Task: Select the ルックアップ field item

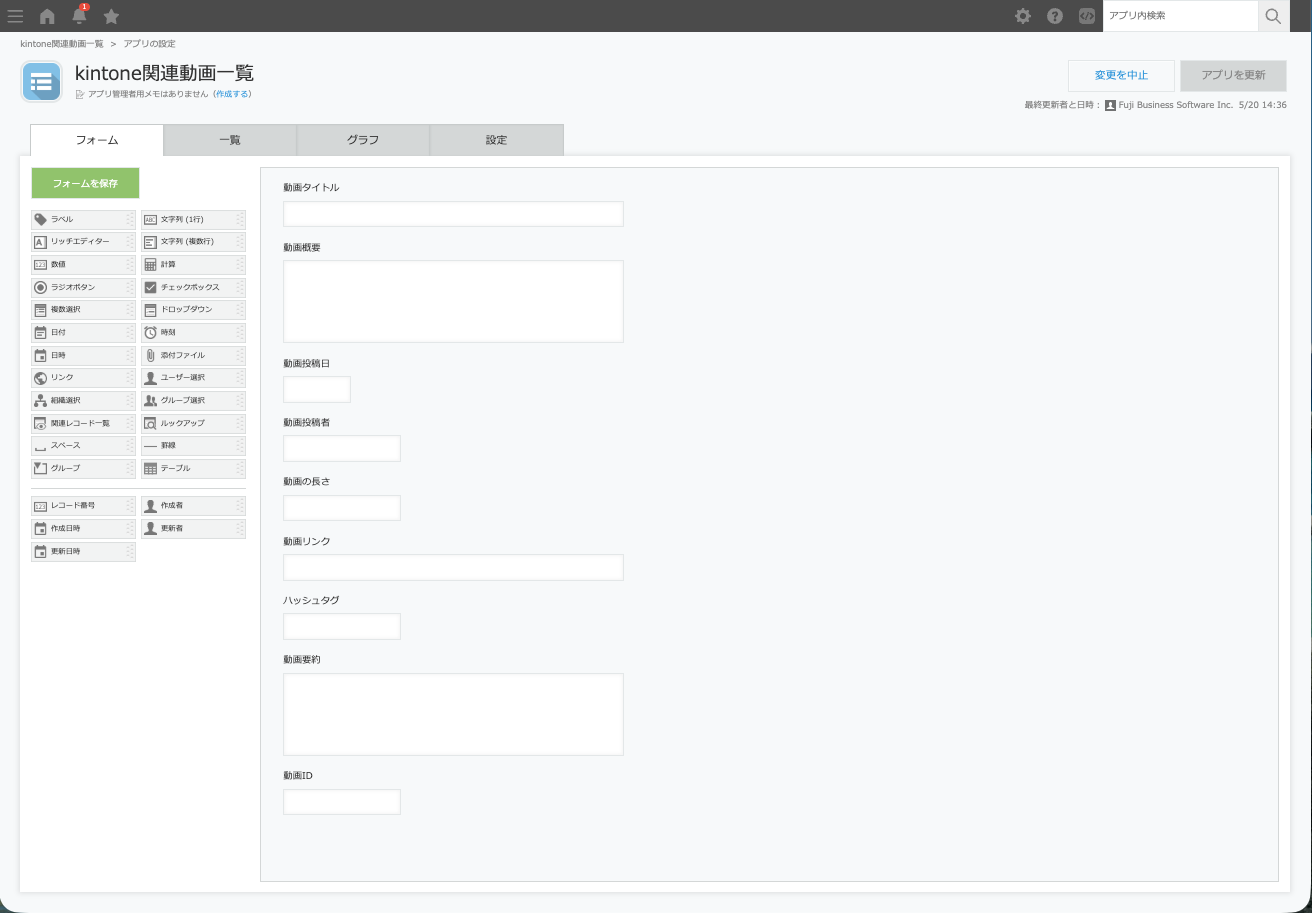Action: pos(193,423)
